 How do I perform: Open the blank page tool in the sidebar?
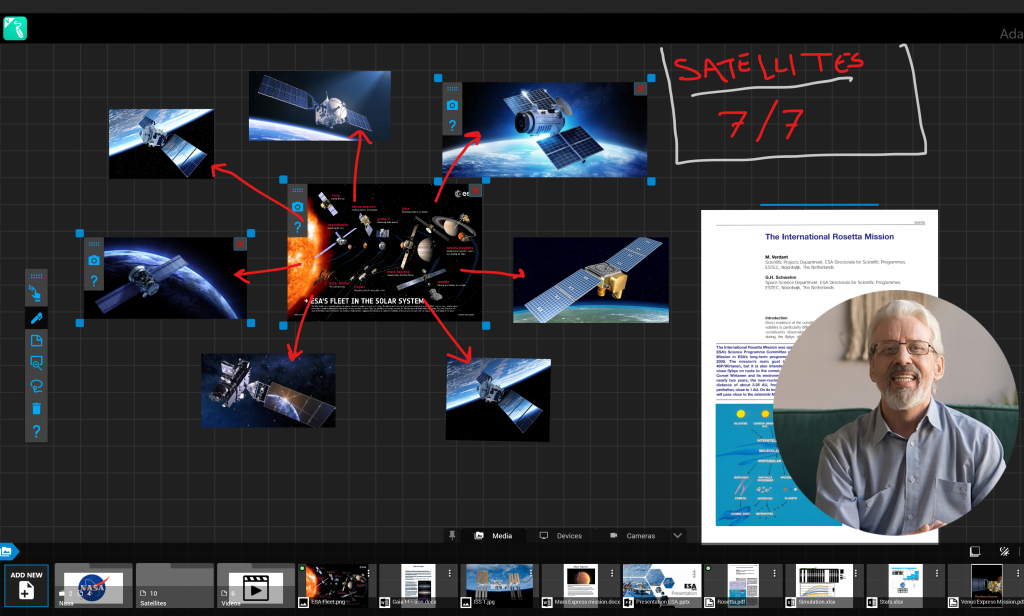pos(36,339)
